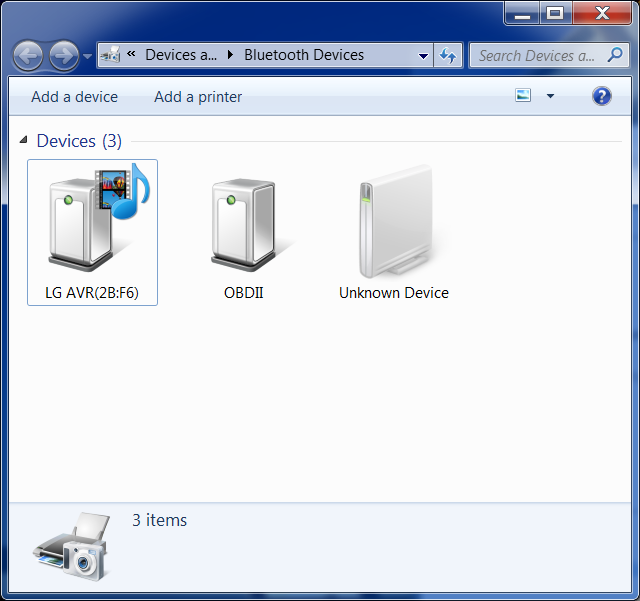Click the Bluetooth Devices breadcrumb

click(x=304, y=55)
